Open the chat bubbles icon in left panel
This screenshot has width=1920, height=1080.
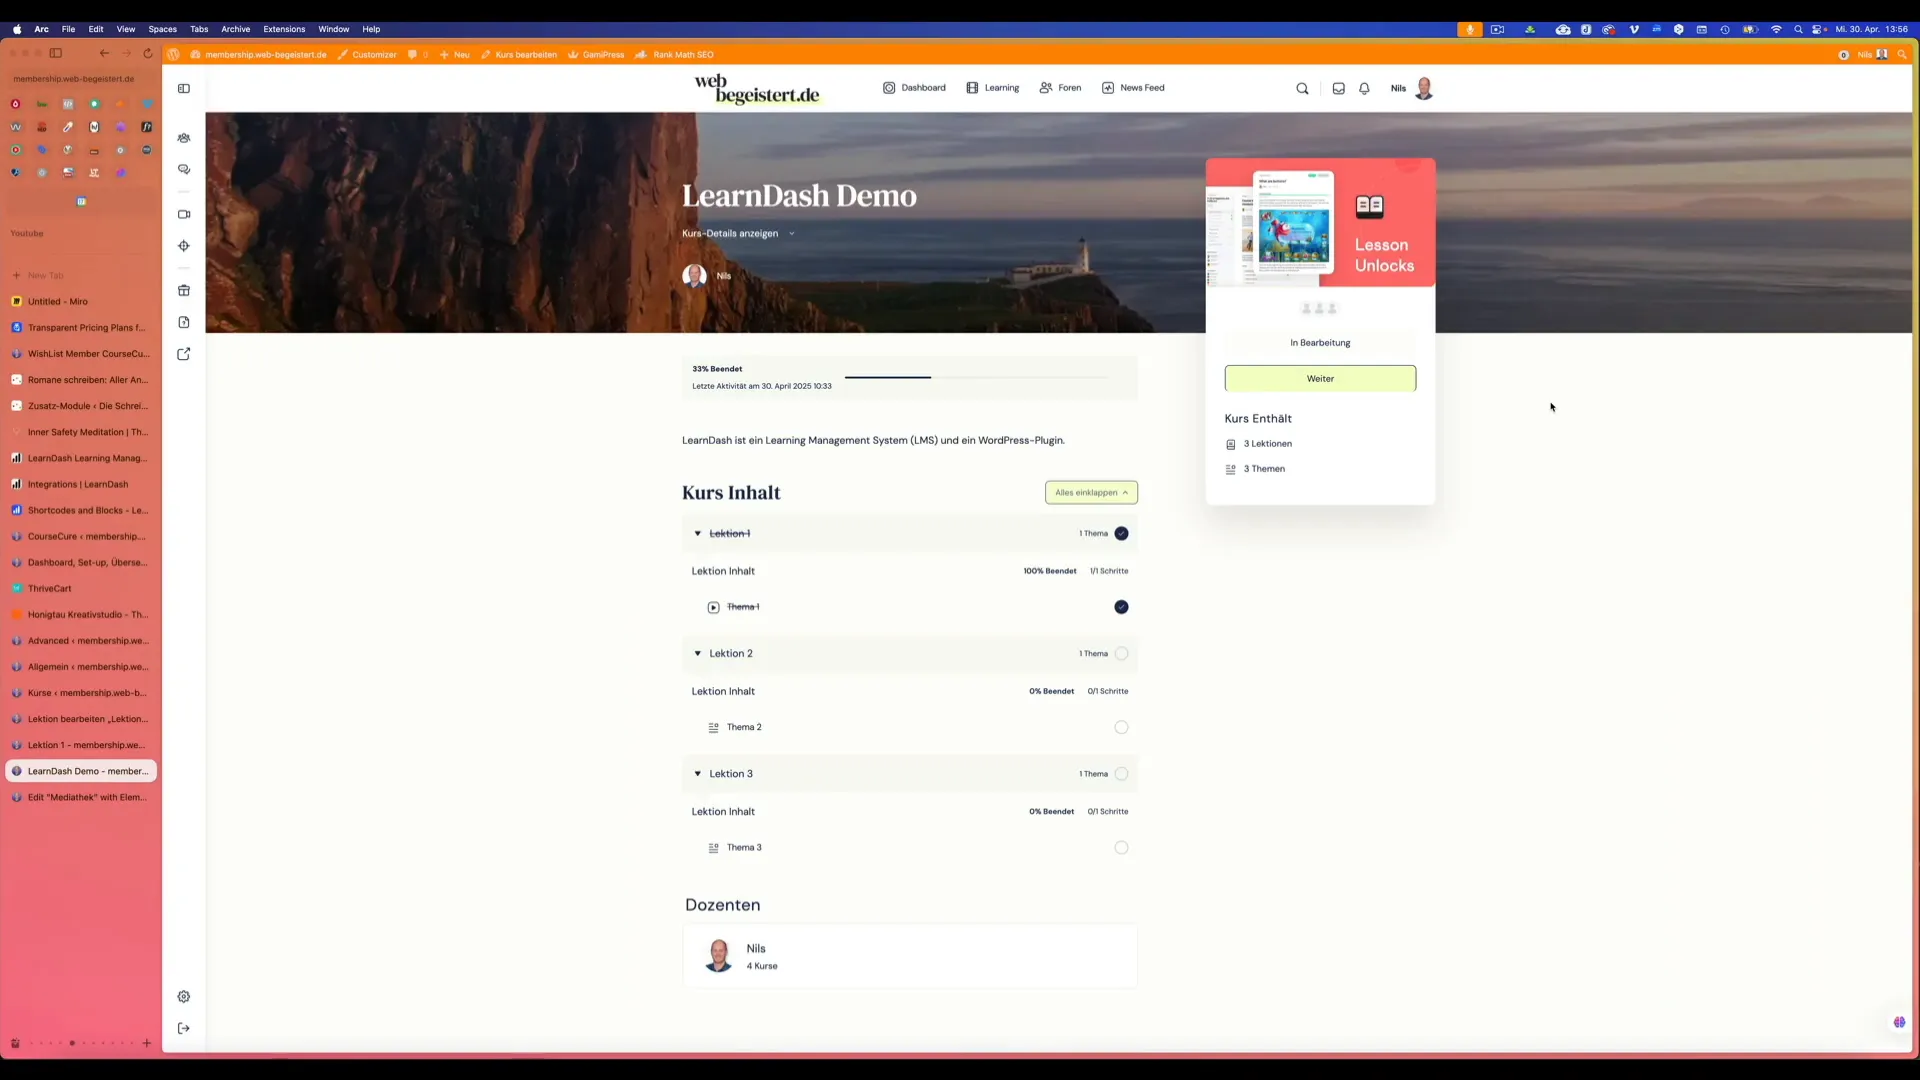click(x=184, y=169)
